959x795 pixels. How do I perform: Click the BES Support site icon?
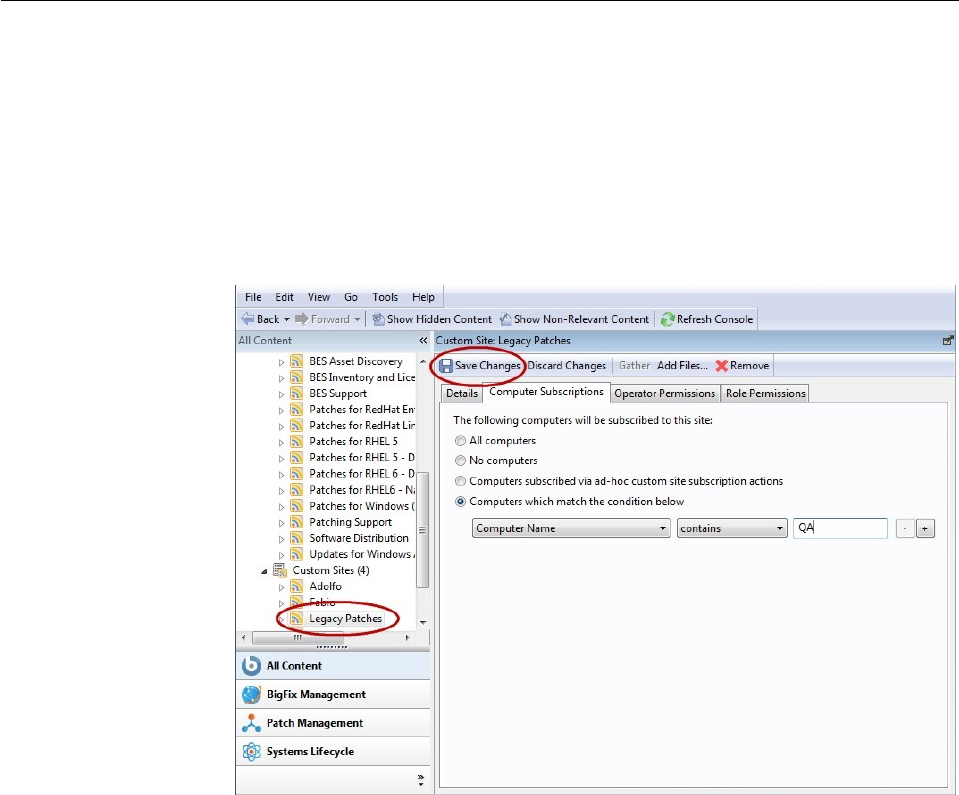coord(297,393)
